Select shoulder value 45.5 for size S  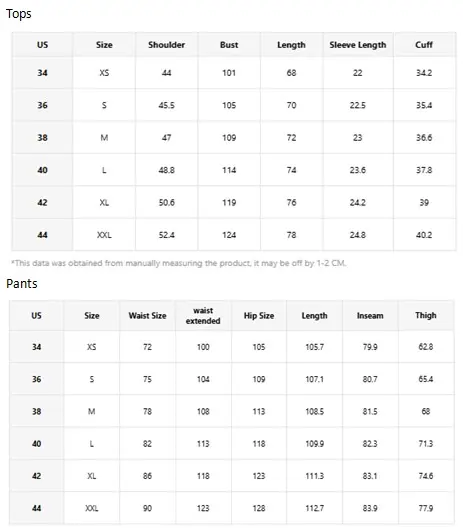(x=167, y=106)
